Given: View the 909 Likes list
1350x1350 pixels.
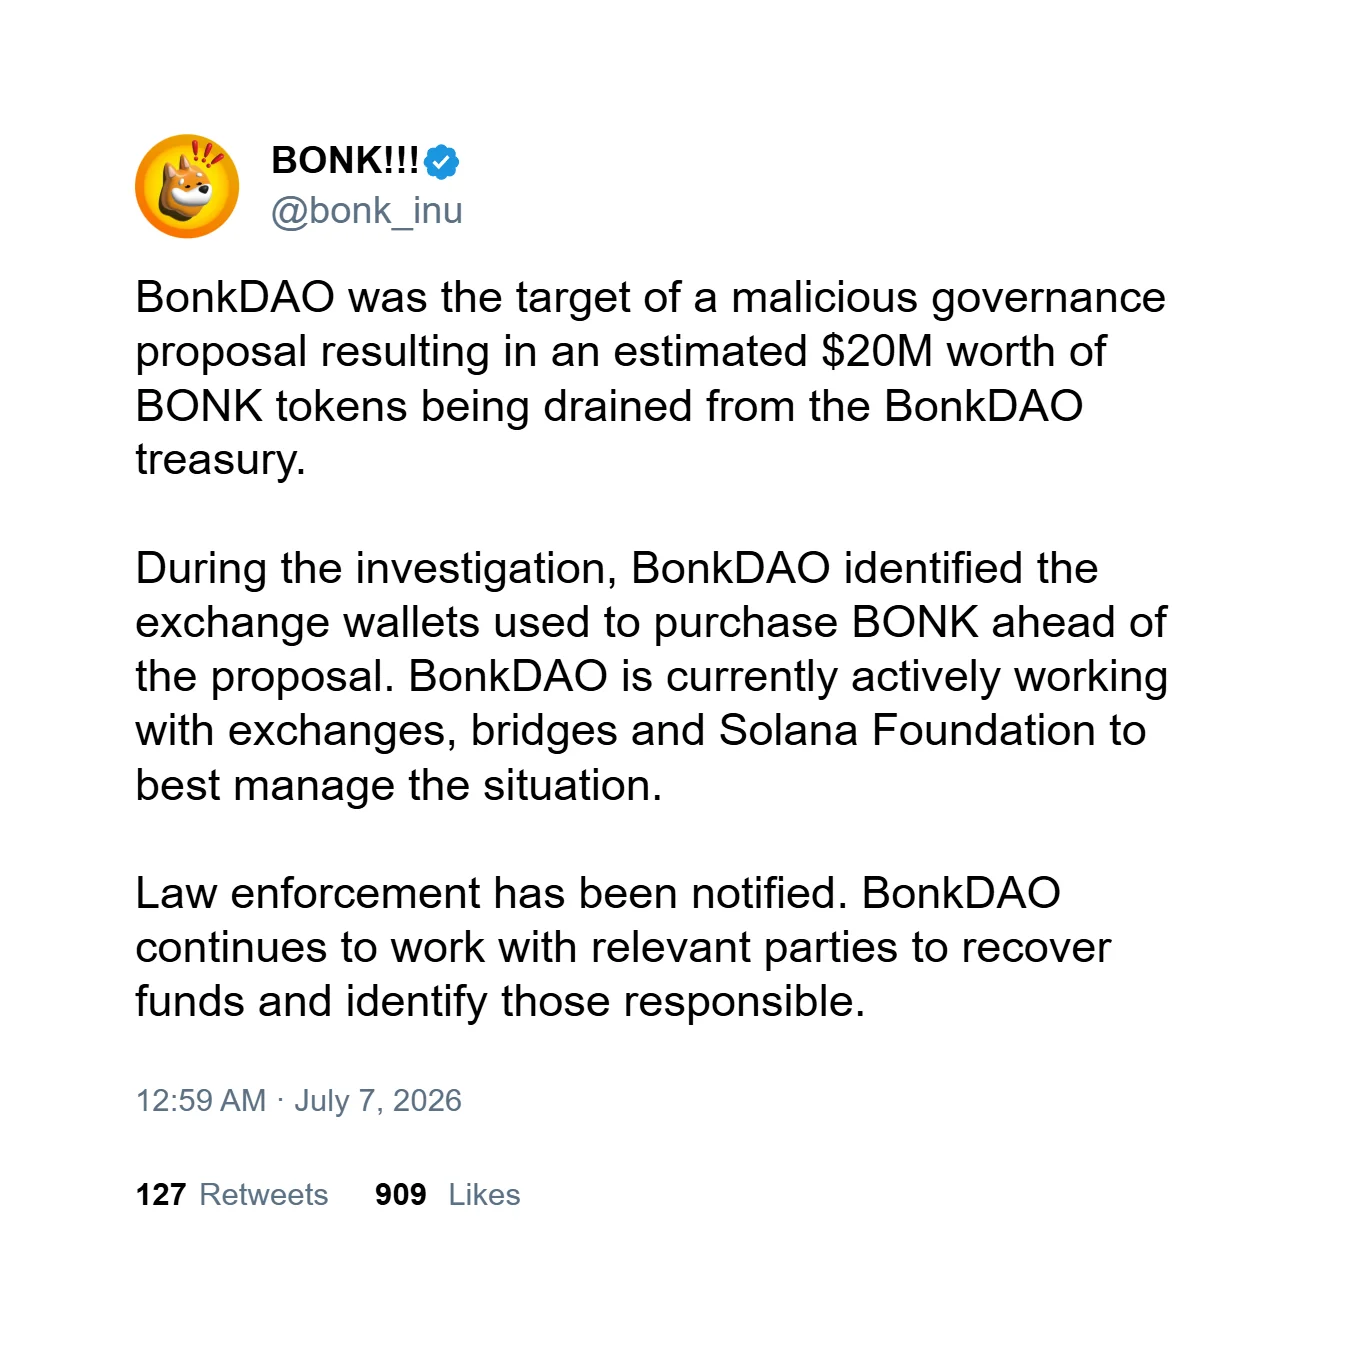Looking at the screenshot, I should coord(448,1194).
